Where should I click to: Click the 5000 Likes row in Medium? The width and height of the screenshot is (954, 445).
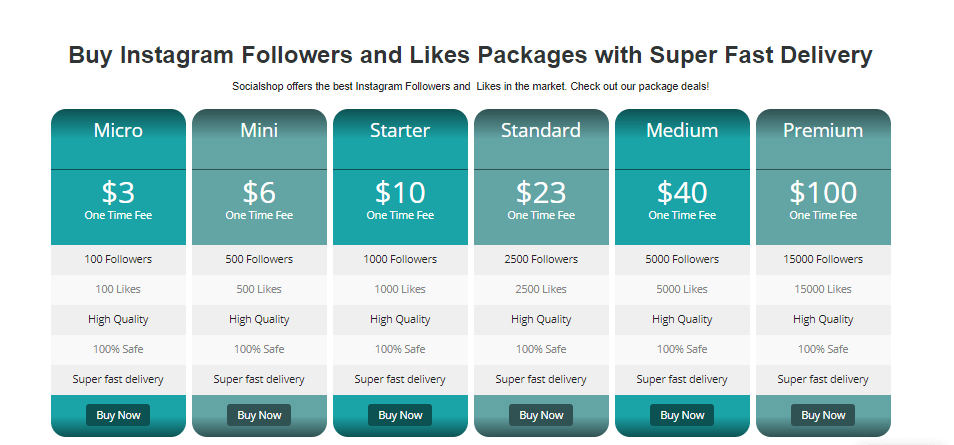tap(682, 289)
